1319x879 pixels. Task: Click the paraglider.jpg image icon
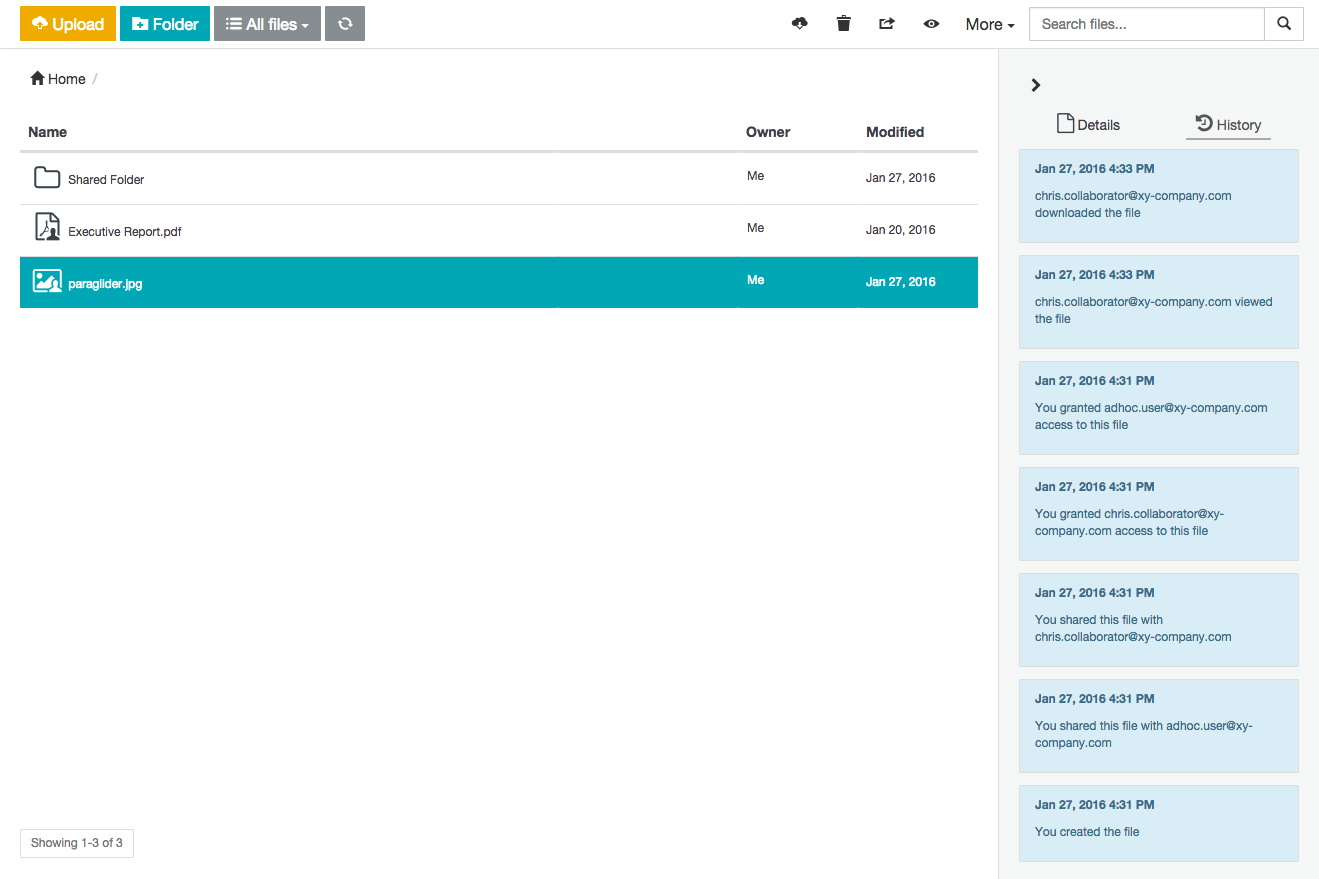(x=47, y=282)
